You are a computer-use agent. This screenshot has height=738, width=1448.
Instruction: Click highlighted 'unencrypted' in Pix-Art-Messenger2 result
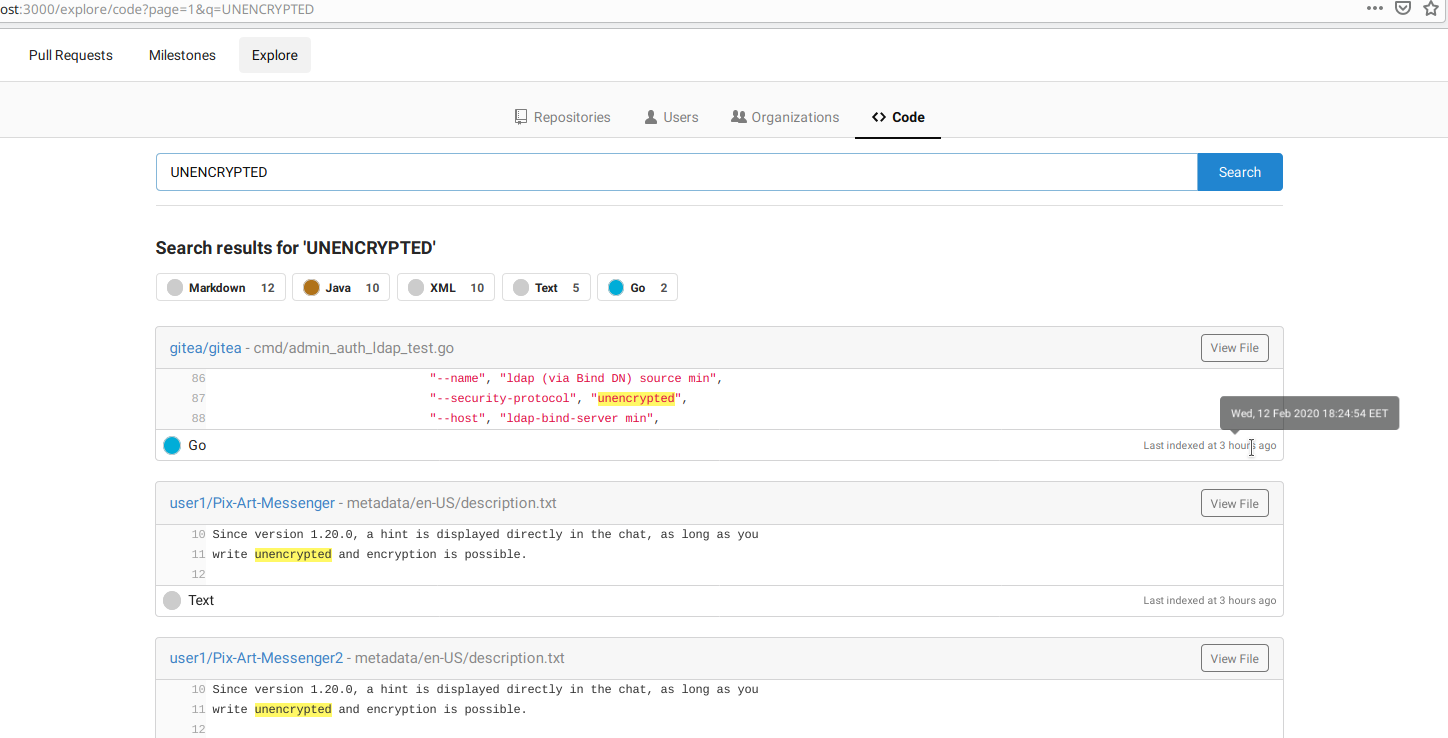[293, 709]
